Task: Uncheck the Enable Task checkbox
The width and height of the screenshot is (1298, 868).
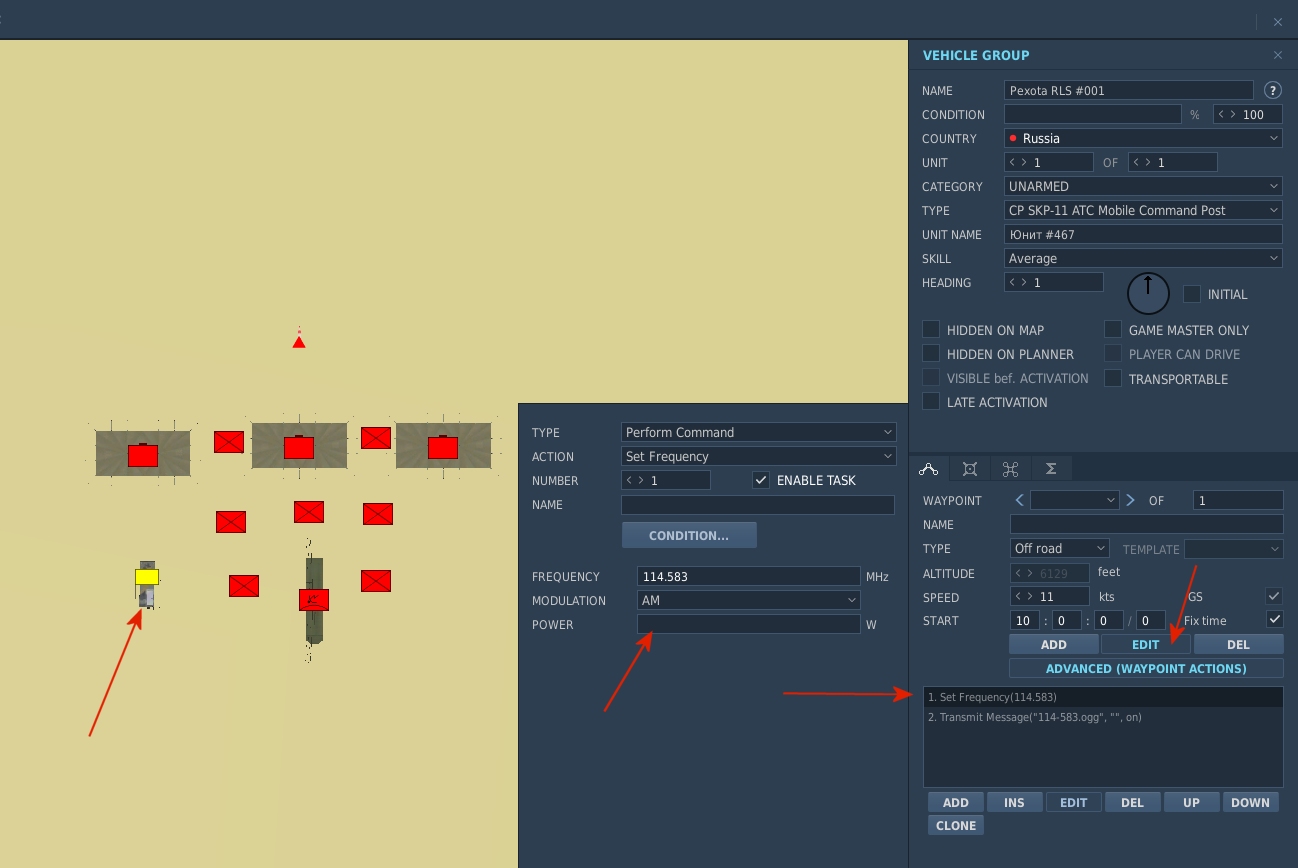Action: 761,480
